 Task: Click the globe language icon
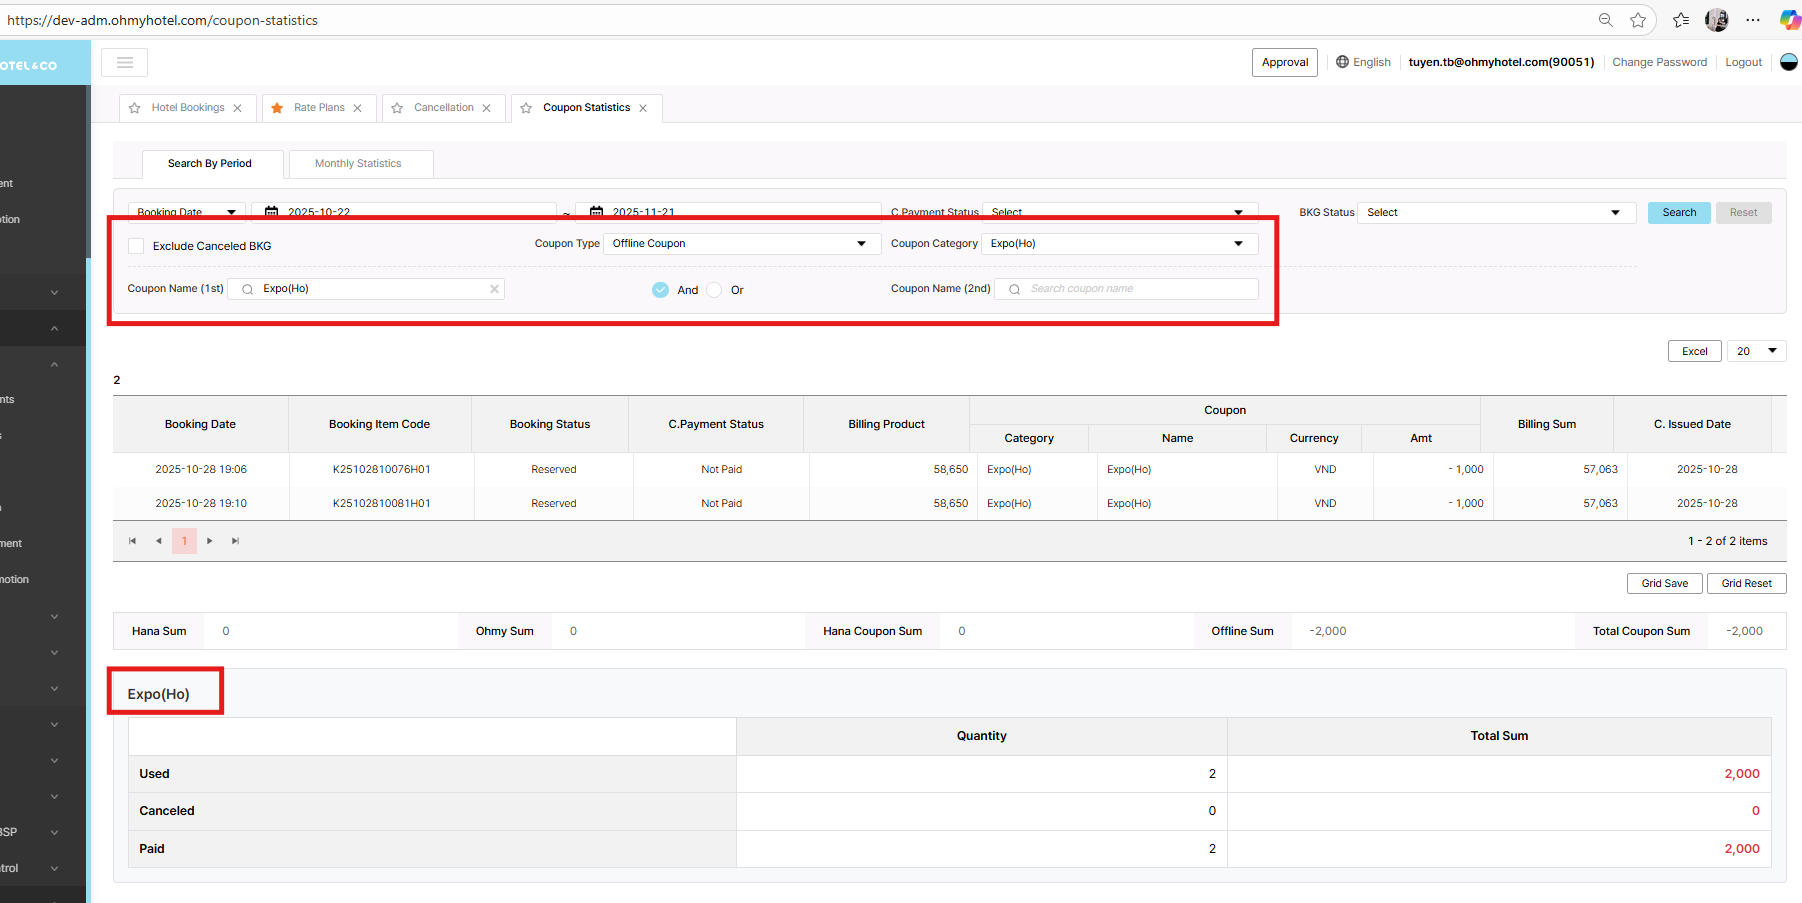click(1342, 62)
